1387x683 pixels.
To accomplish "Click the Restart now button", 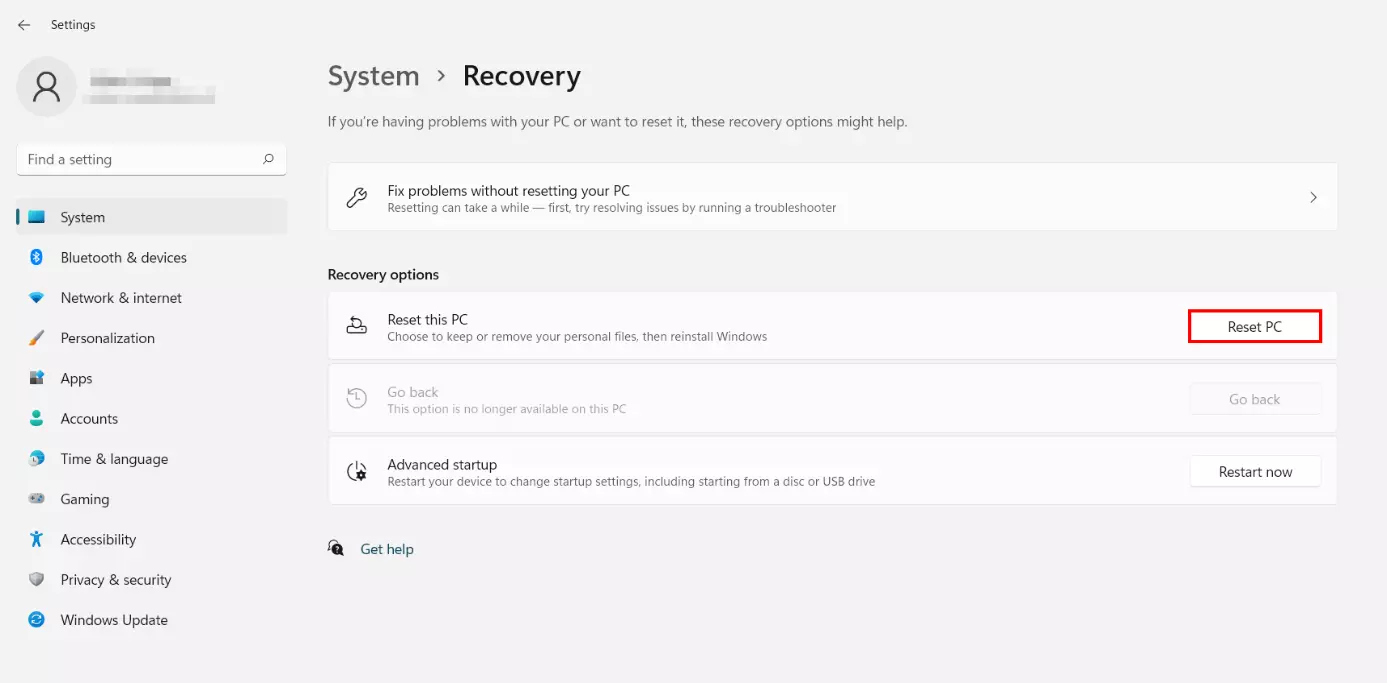I will pos(1255,472).
